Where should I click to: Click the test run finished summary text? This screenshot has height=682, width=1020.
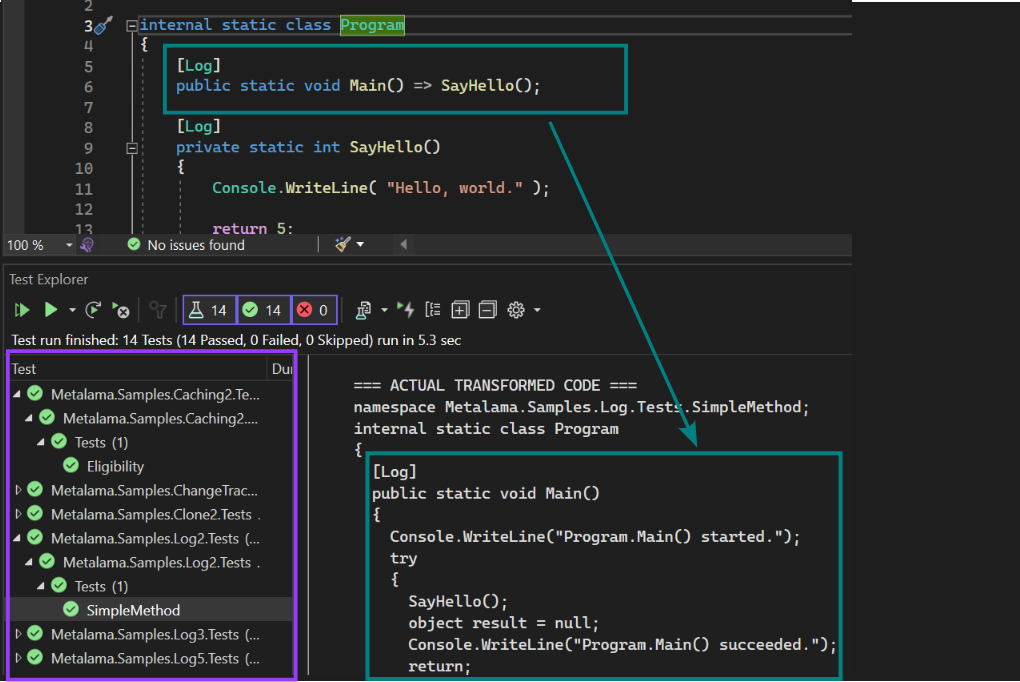click(236, 340)
